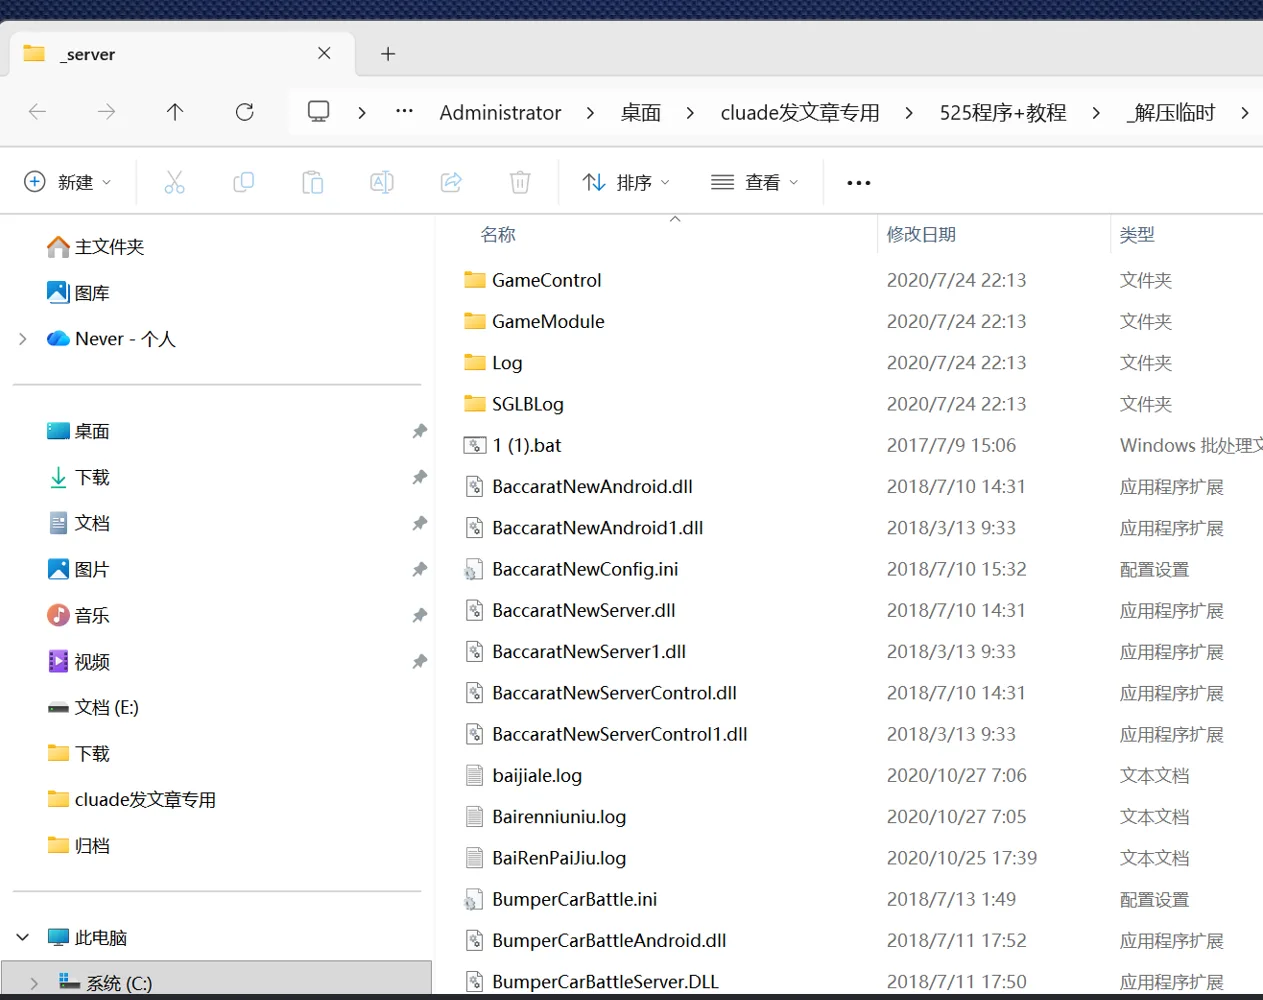Select 525程序+教程 breadcrumb segment
The width and height of the screenshot is (1263, 1000).
pos(1003,113)
